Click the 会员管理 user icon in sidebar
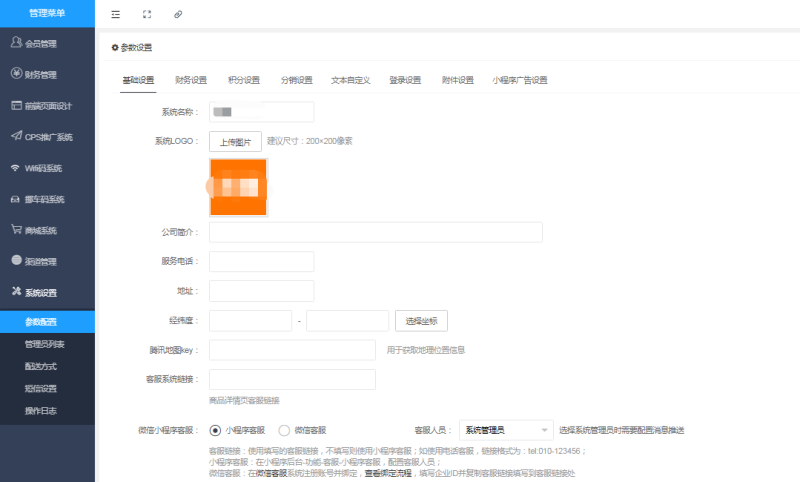This screenshot has height=482, width=800. pyautogui.click(x=16, y=43)
